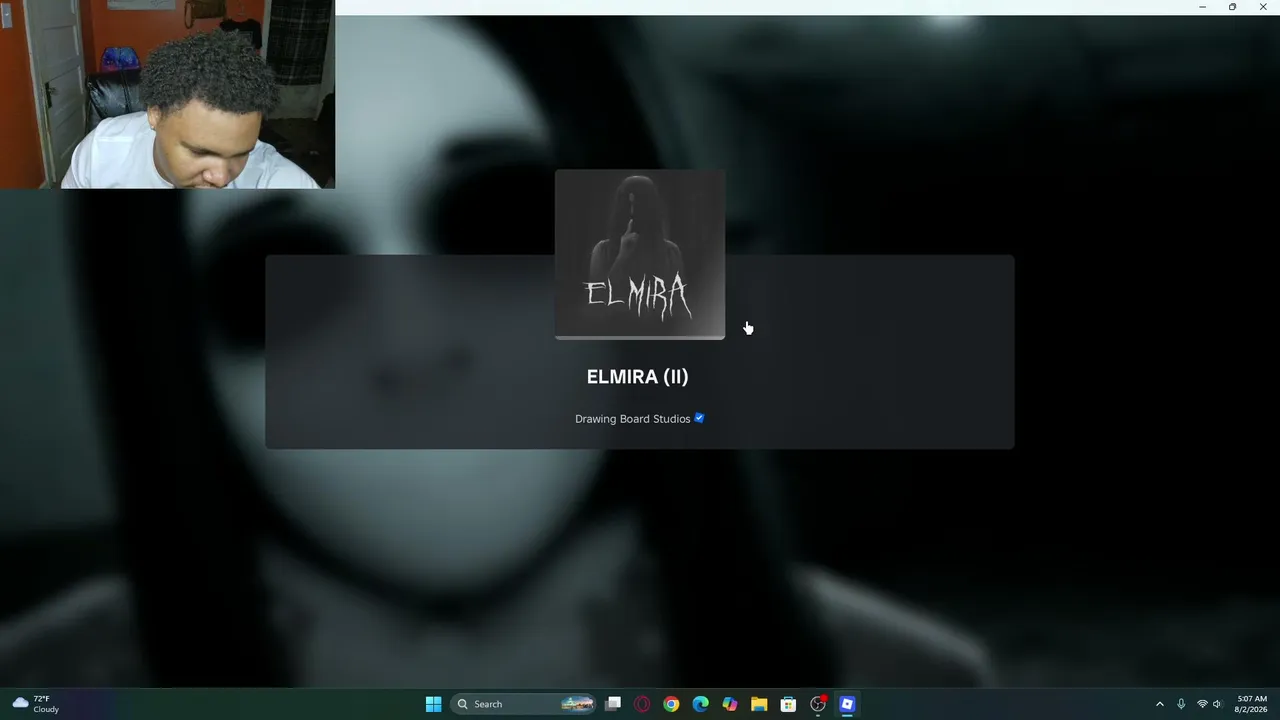1280x720 pixels.
Task: Click the verified badge beside Drawing Board Studios
Action: point(699,418)
